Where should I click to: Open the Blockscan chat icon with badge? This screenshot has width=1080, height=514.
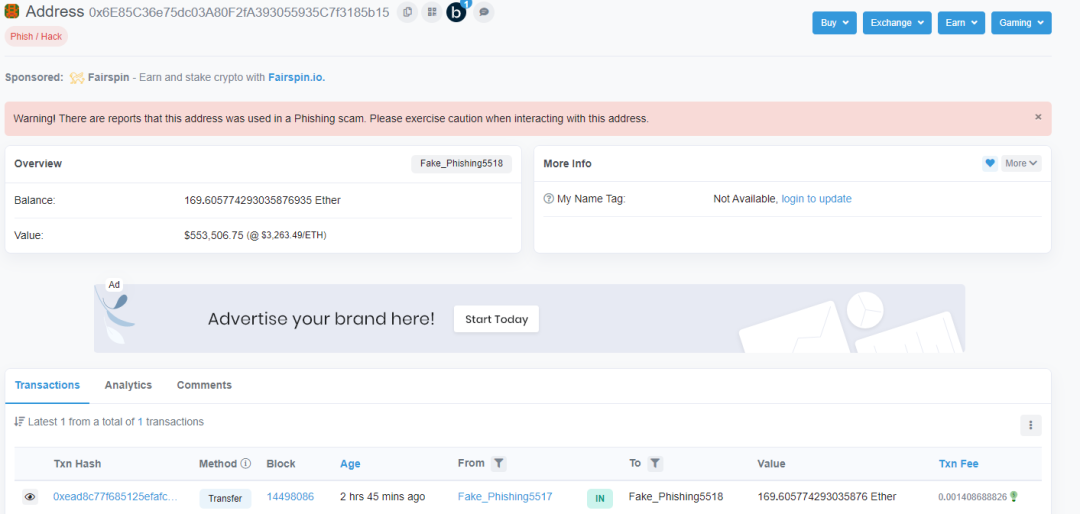[458, 11]
